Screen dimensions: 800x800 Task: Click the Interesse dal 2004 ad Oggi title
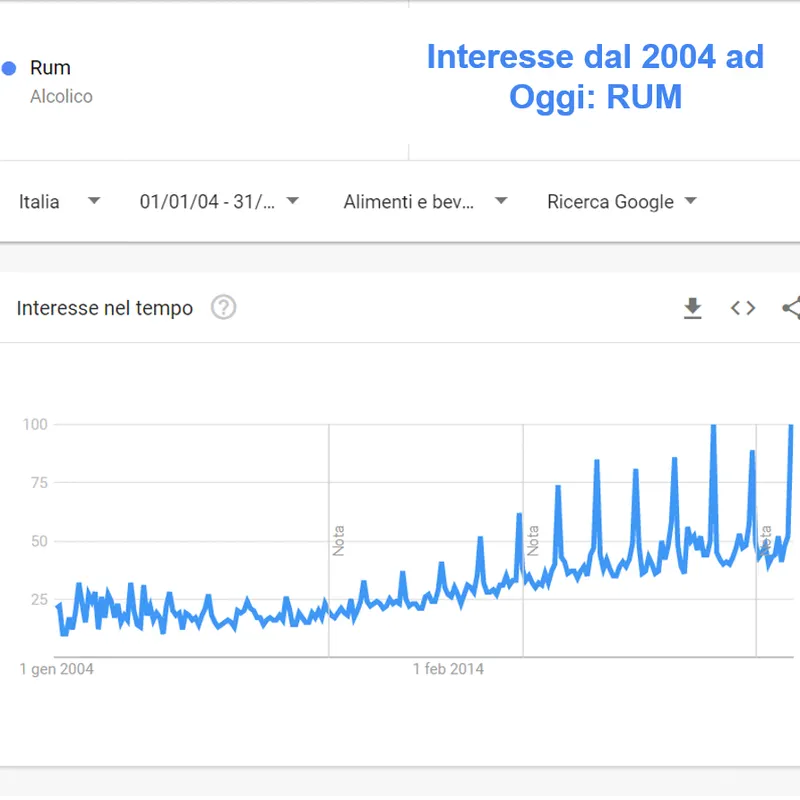click(595, 76)
